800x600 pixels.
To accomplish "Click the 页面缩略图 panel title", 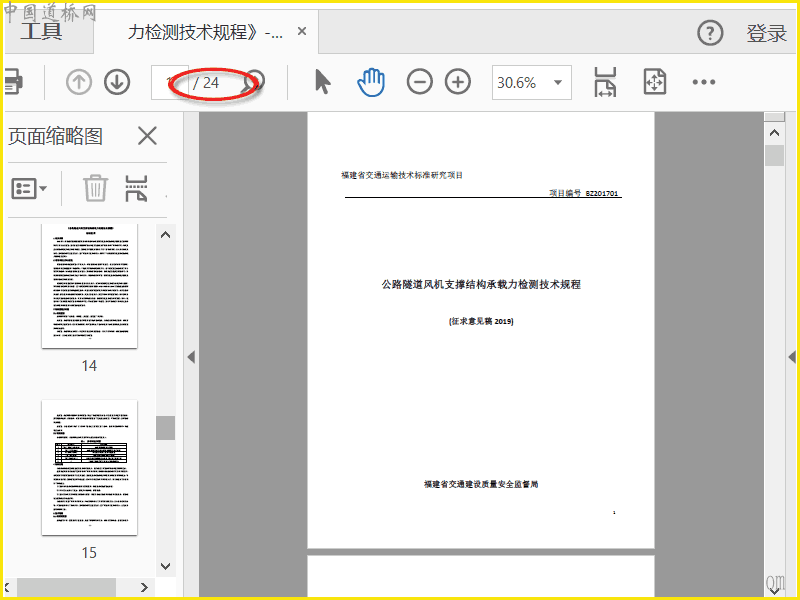I will (x=56, y=136).
